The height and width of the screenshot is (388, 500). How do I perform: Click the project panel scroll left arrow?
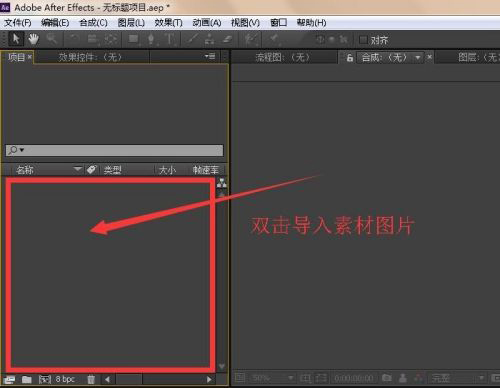click(x=107, y=379)
